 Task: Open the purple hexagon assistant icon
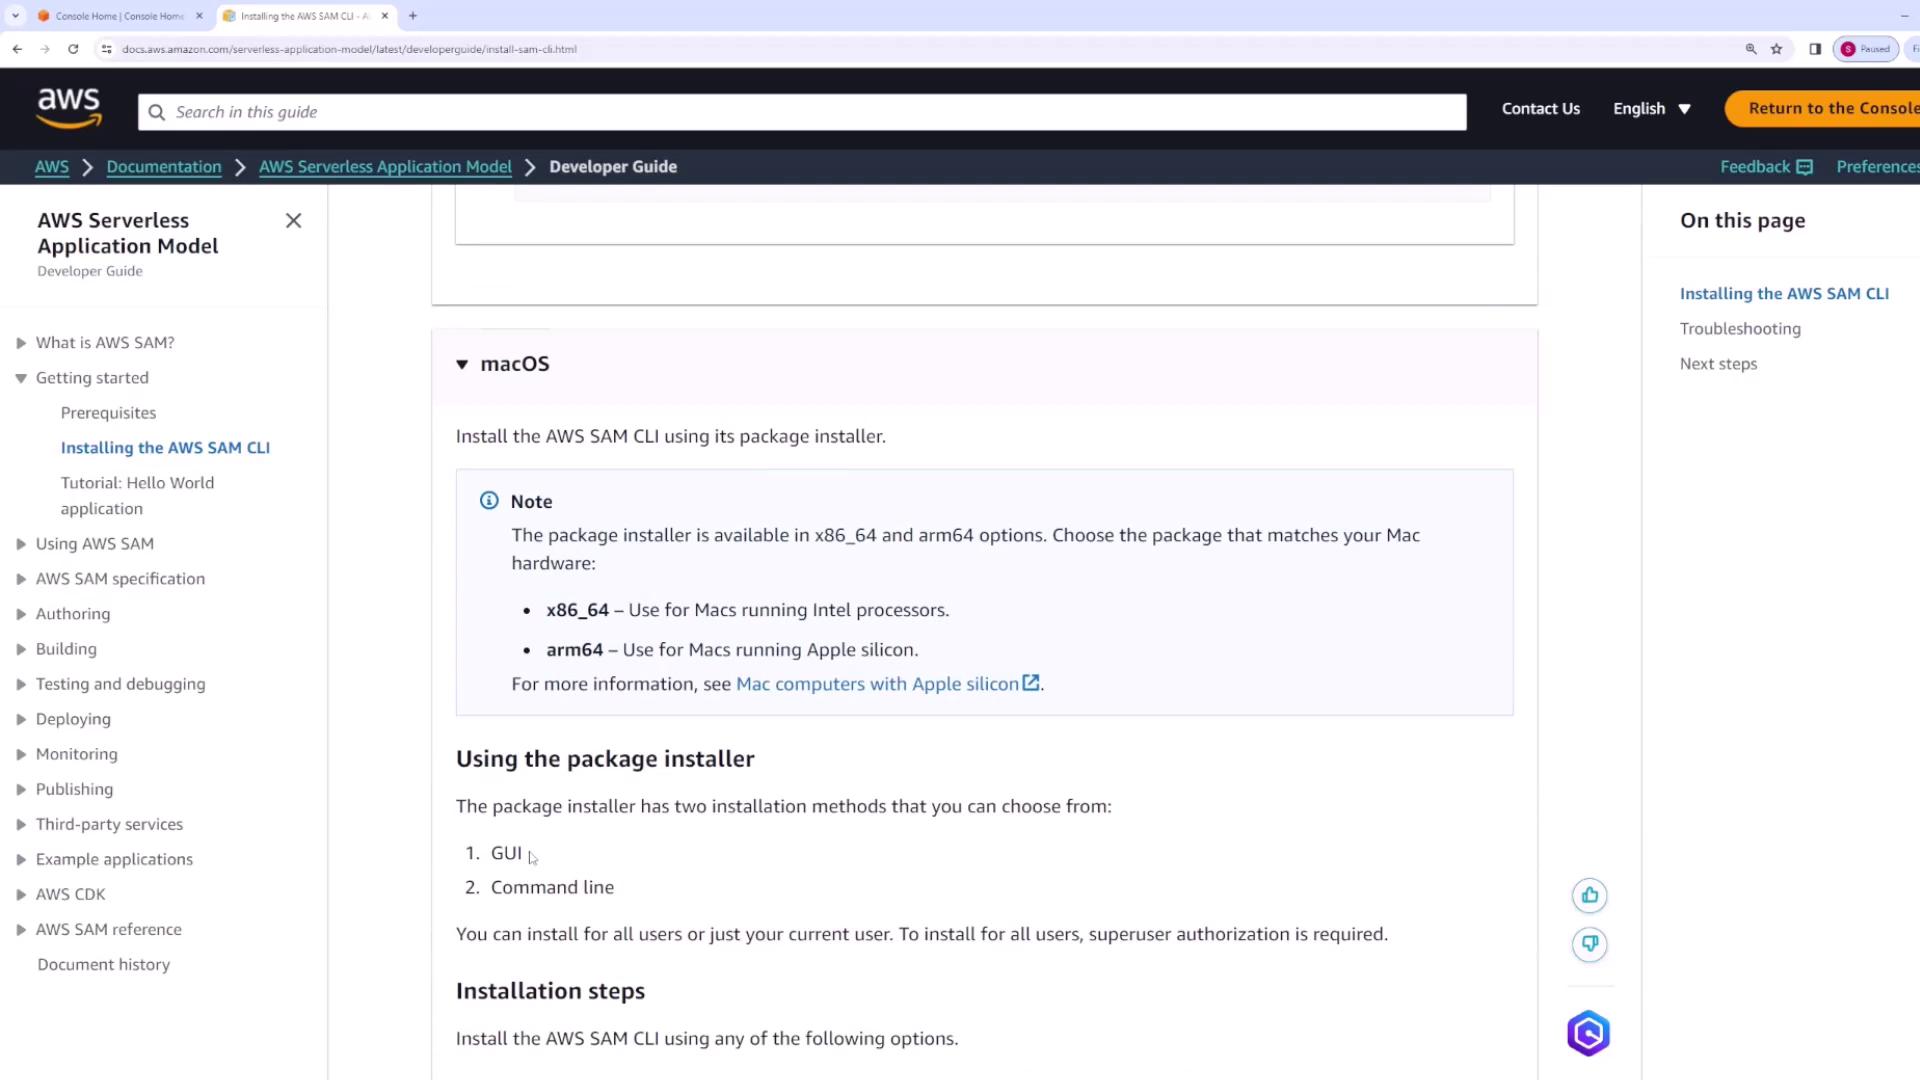[x=1588, y=1033]
